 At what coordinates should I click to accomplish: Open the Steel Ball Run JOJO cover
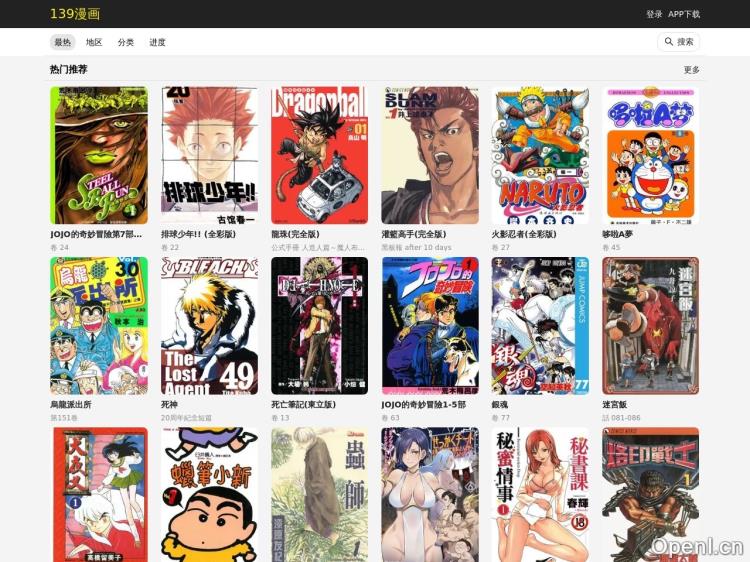coord(99,155)
